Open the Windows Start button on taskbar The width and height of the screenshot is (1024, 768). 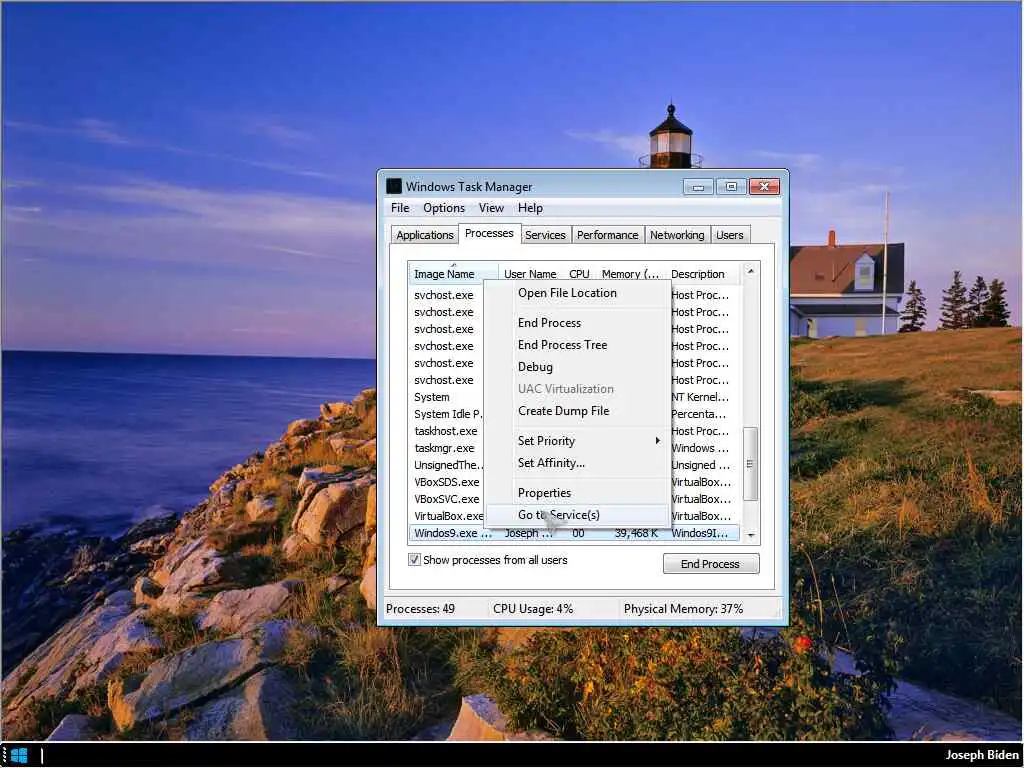click(19, 756)
